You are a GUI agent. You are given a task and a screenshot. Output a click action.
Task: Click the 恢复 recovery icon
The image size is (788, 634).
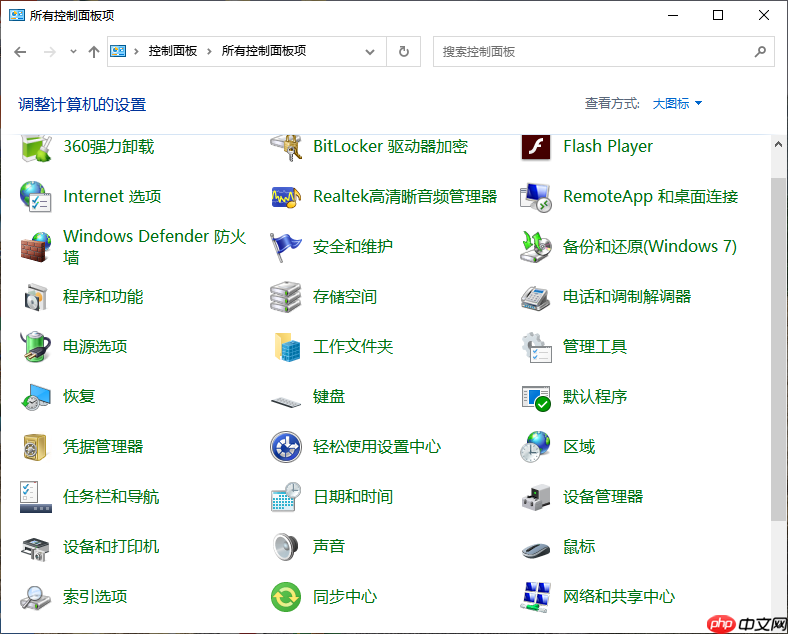click(x=36, y=397)
